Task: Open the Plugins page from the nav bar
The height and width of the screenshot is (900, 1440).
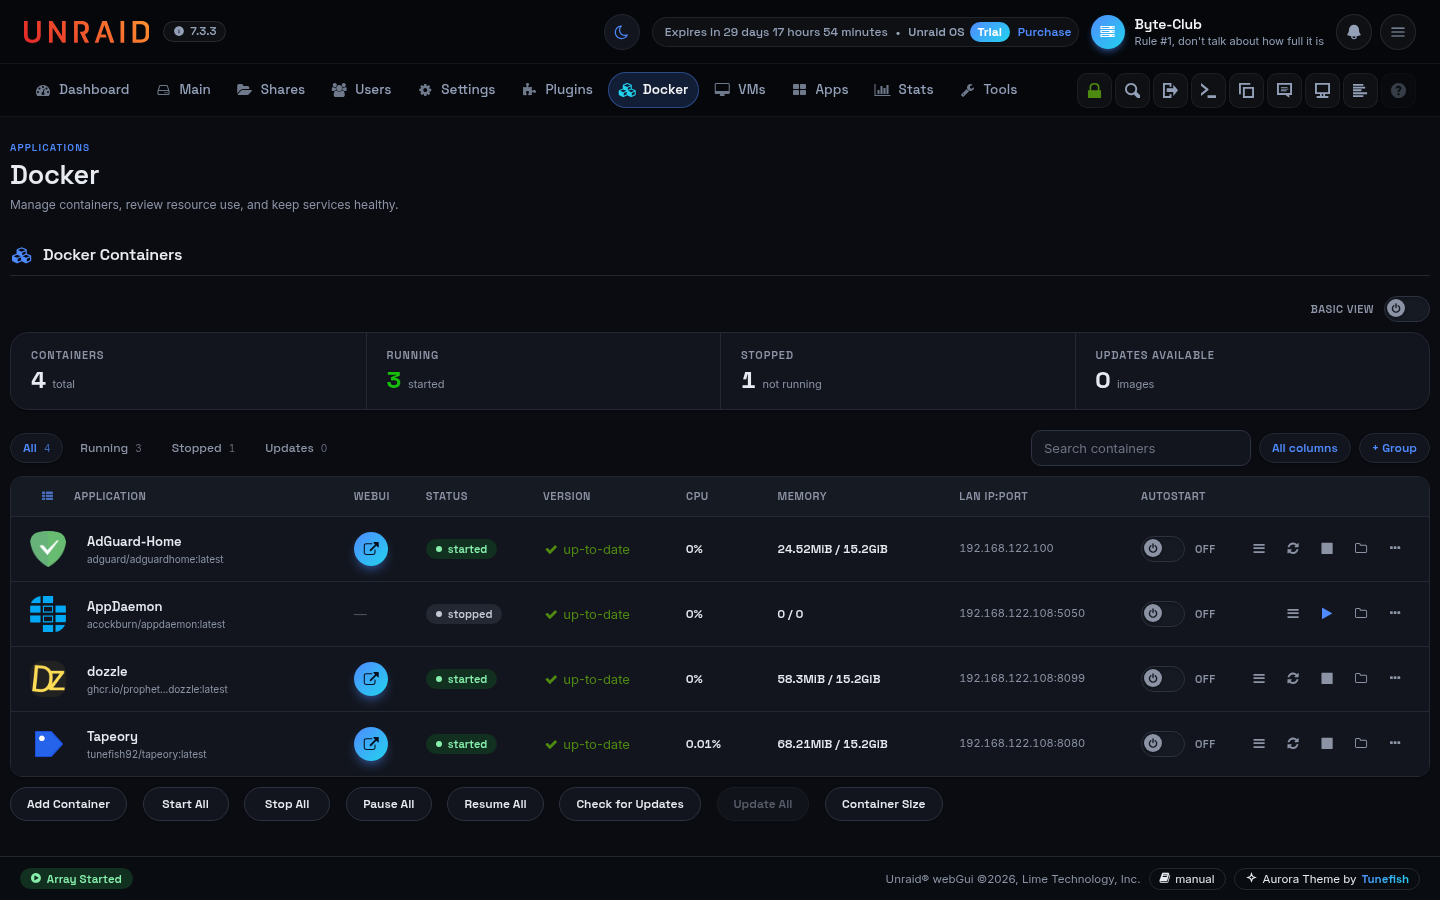Action: tap(557, 90)
